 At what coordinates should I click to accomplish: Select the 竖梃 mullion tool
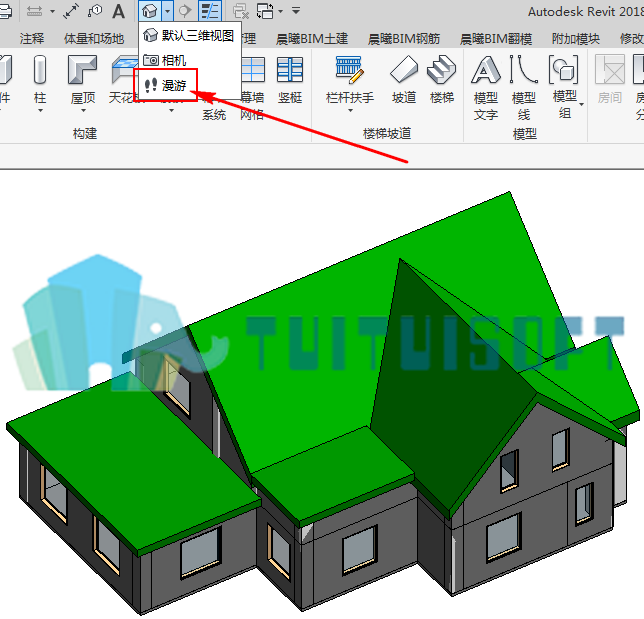pos(290,80)
